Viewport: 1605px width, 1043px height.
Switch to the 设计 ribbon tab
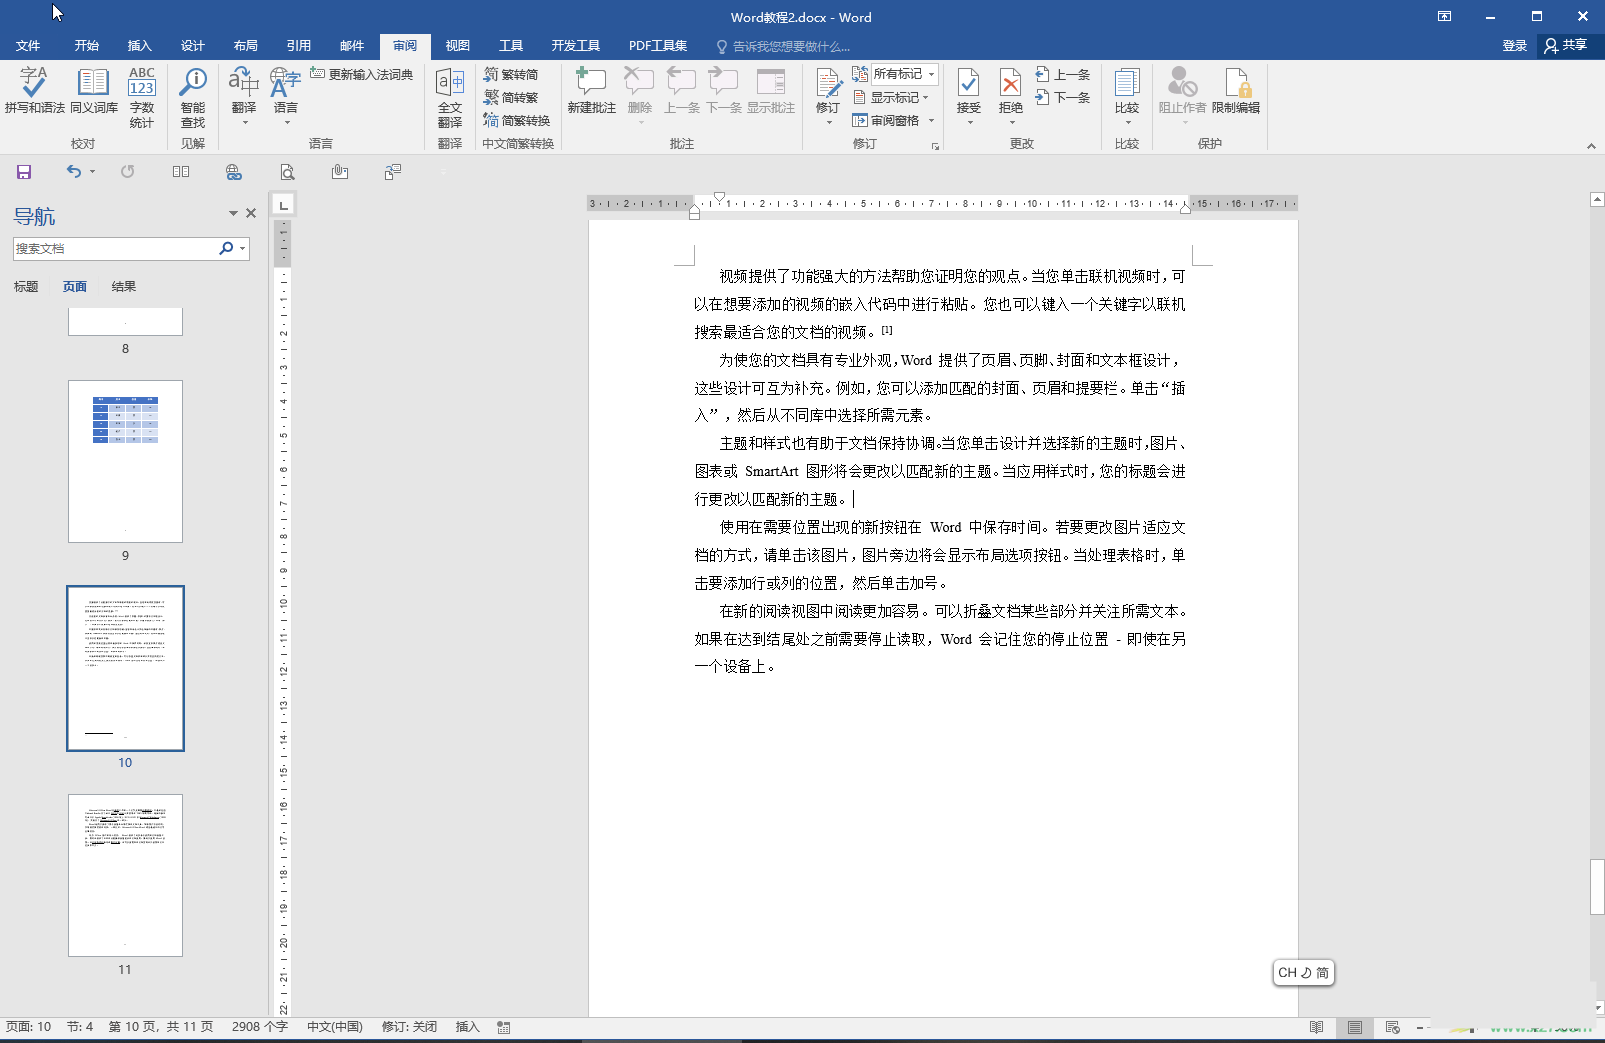click(x=193, y=46)
